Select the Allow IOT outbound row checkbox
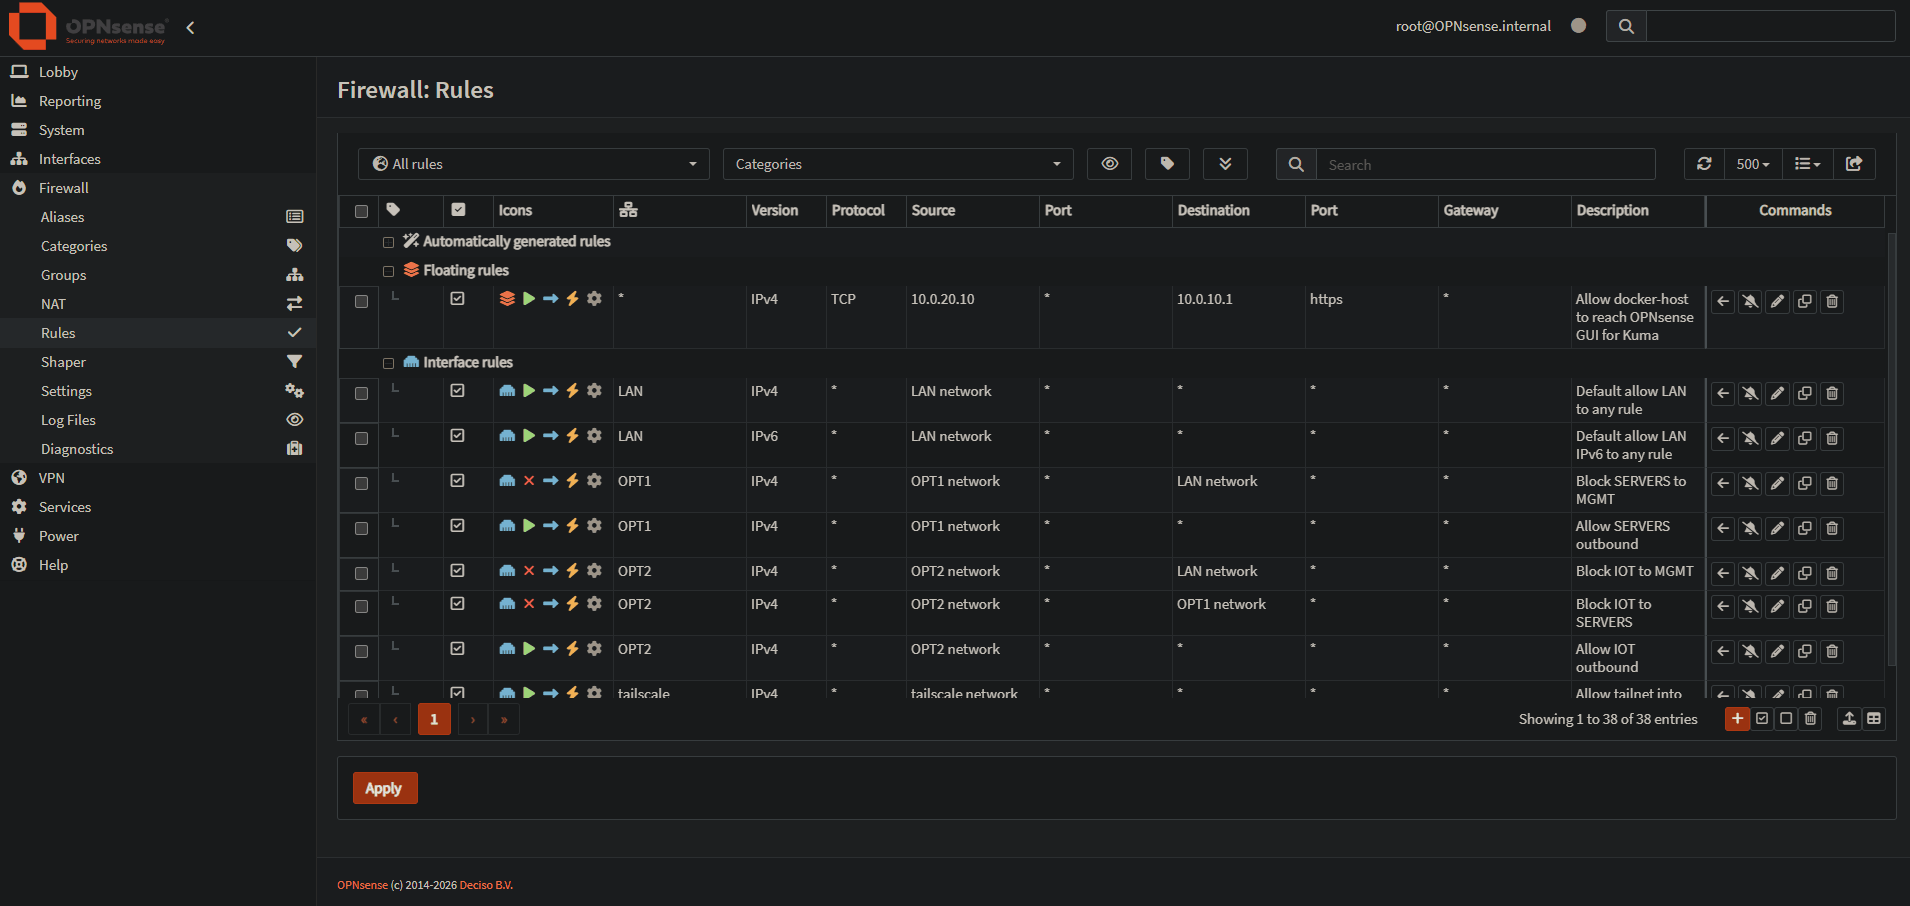 pyautogui.click(x=361, y=652)
